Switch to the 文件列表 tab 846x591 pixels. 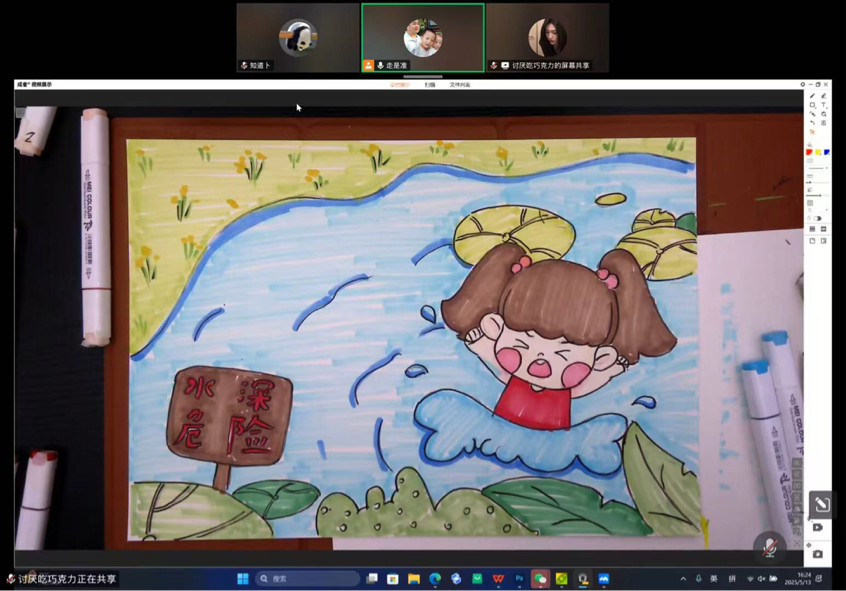point(459,85)
